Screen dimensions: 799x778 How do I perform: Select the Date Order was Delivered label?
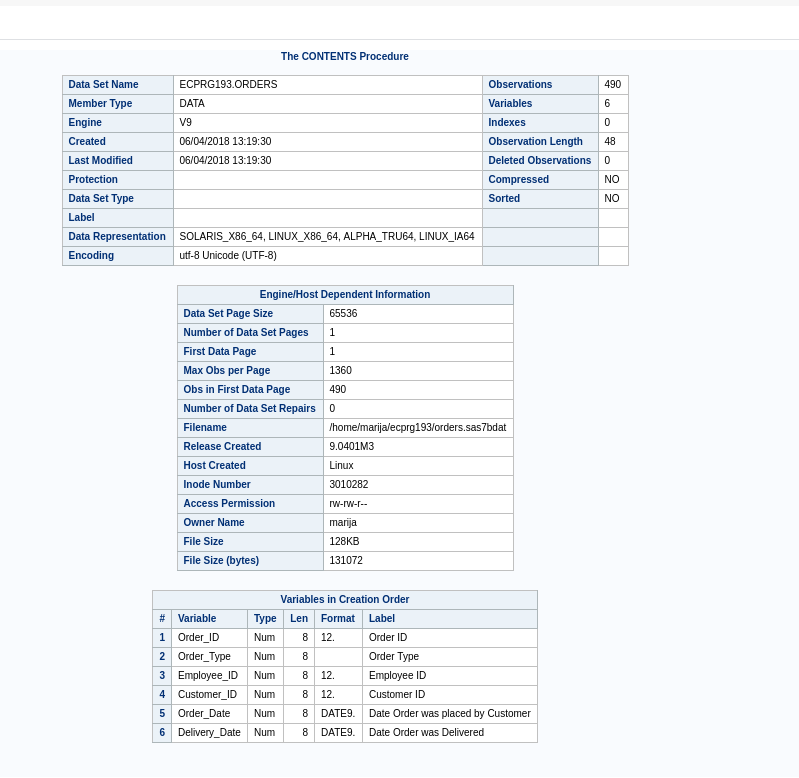click(x=426, y=733)
